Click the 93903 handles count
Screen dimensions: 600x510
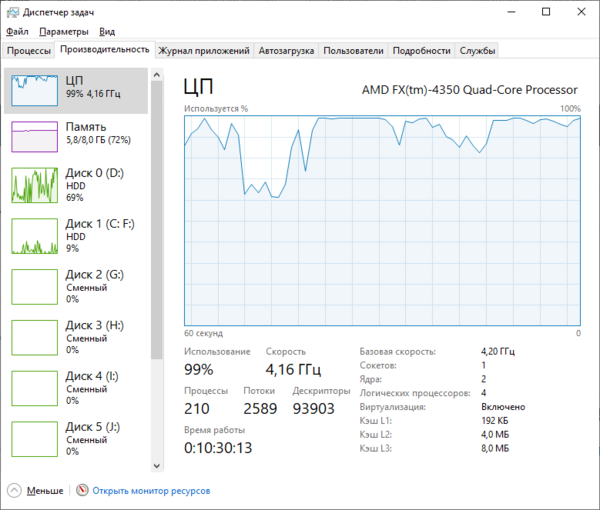click(313, 409)
